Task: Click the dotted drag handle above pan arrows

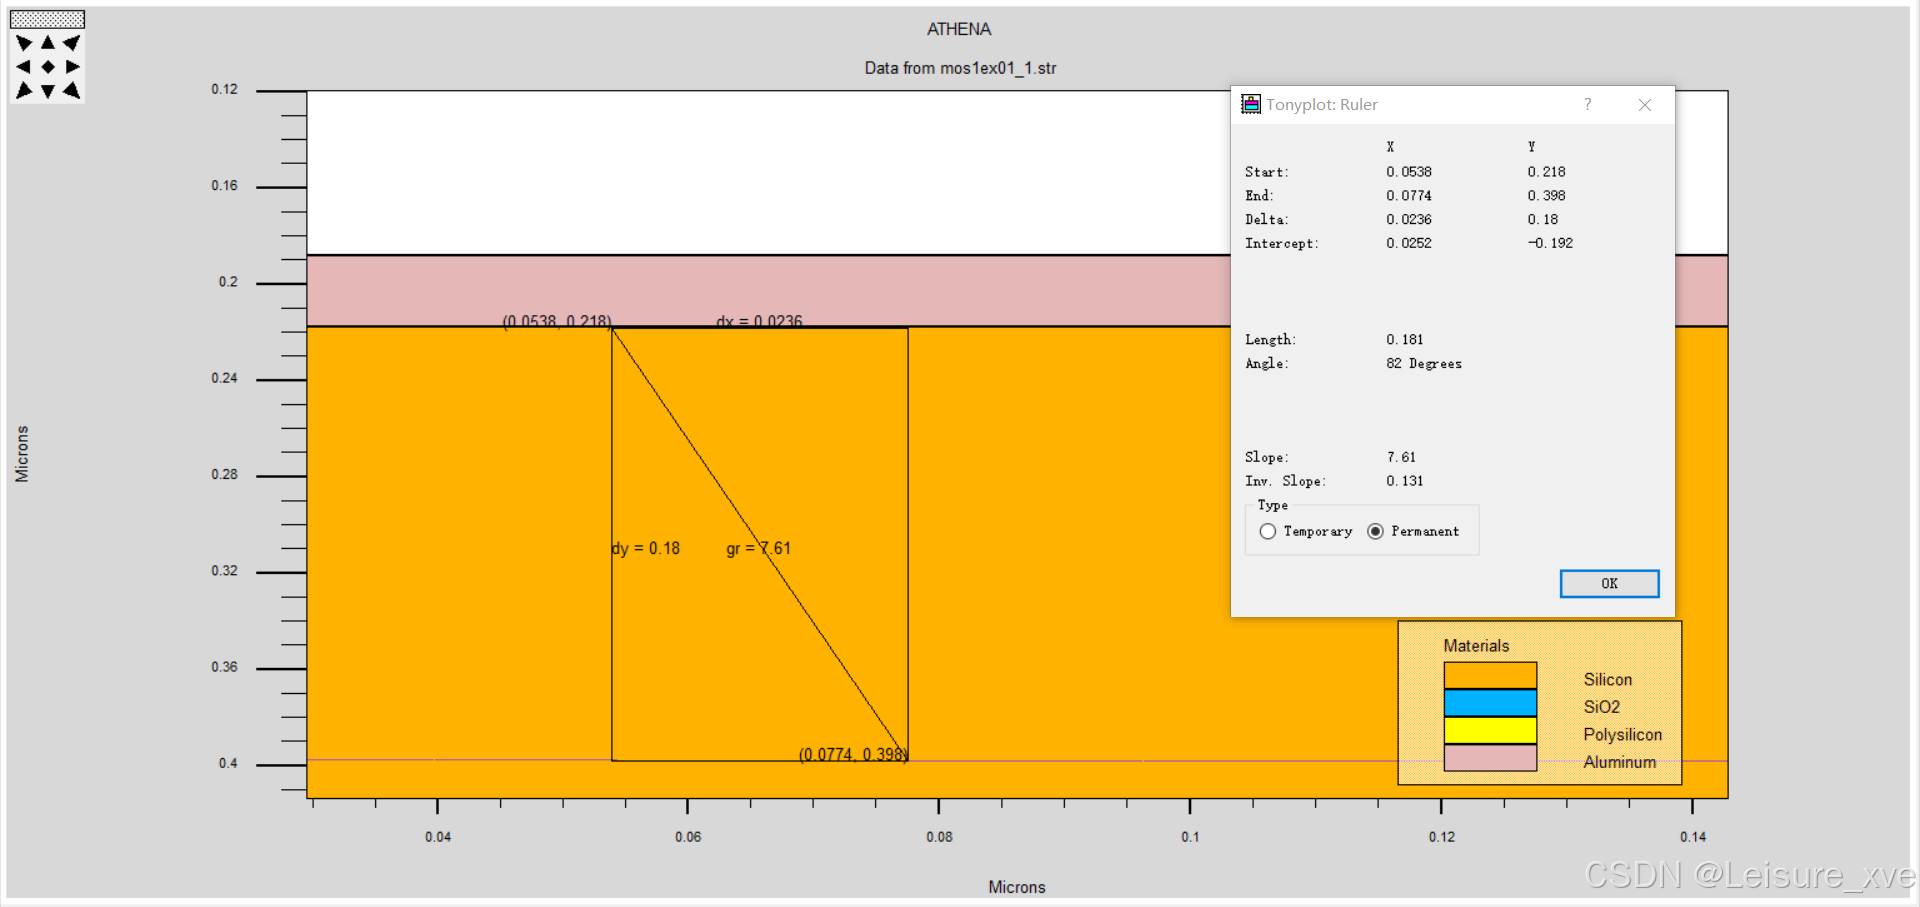Action: (x=47, y=19)
